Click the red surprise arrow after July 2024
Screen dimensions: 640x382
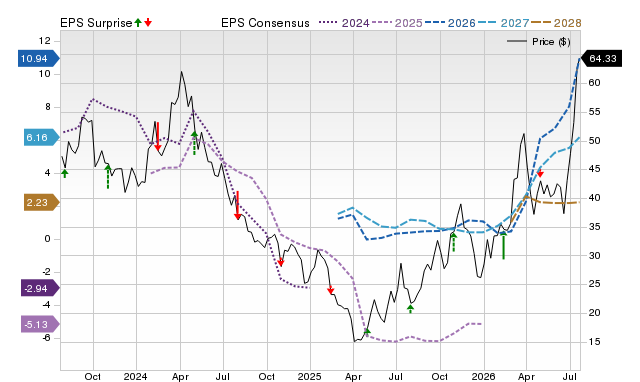point(237,205)
